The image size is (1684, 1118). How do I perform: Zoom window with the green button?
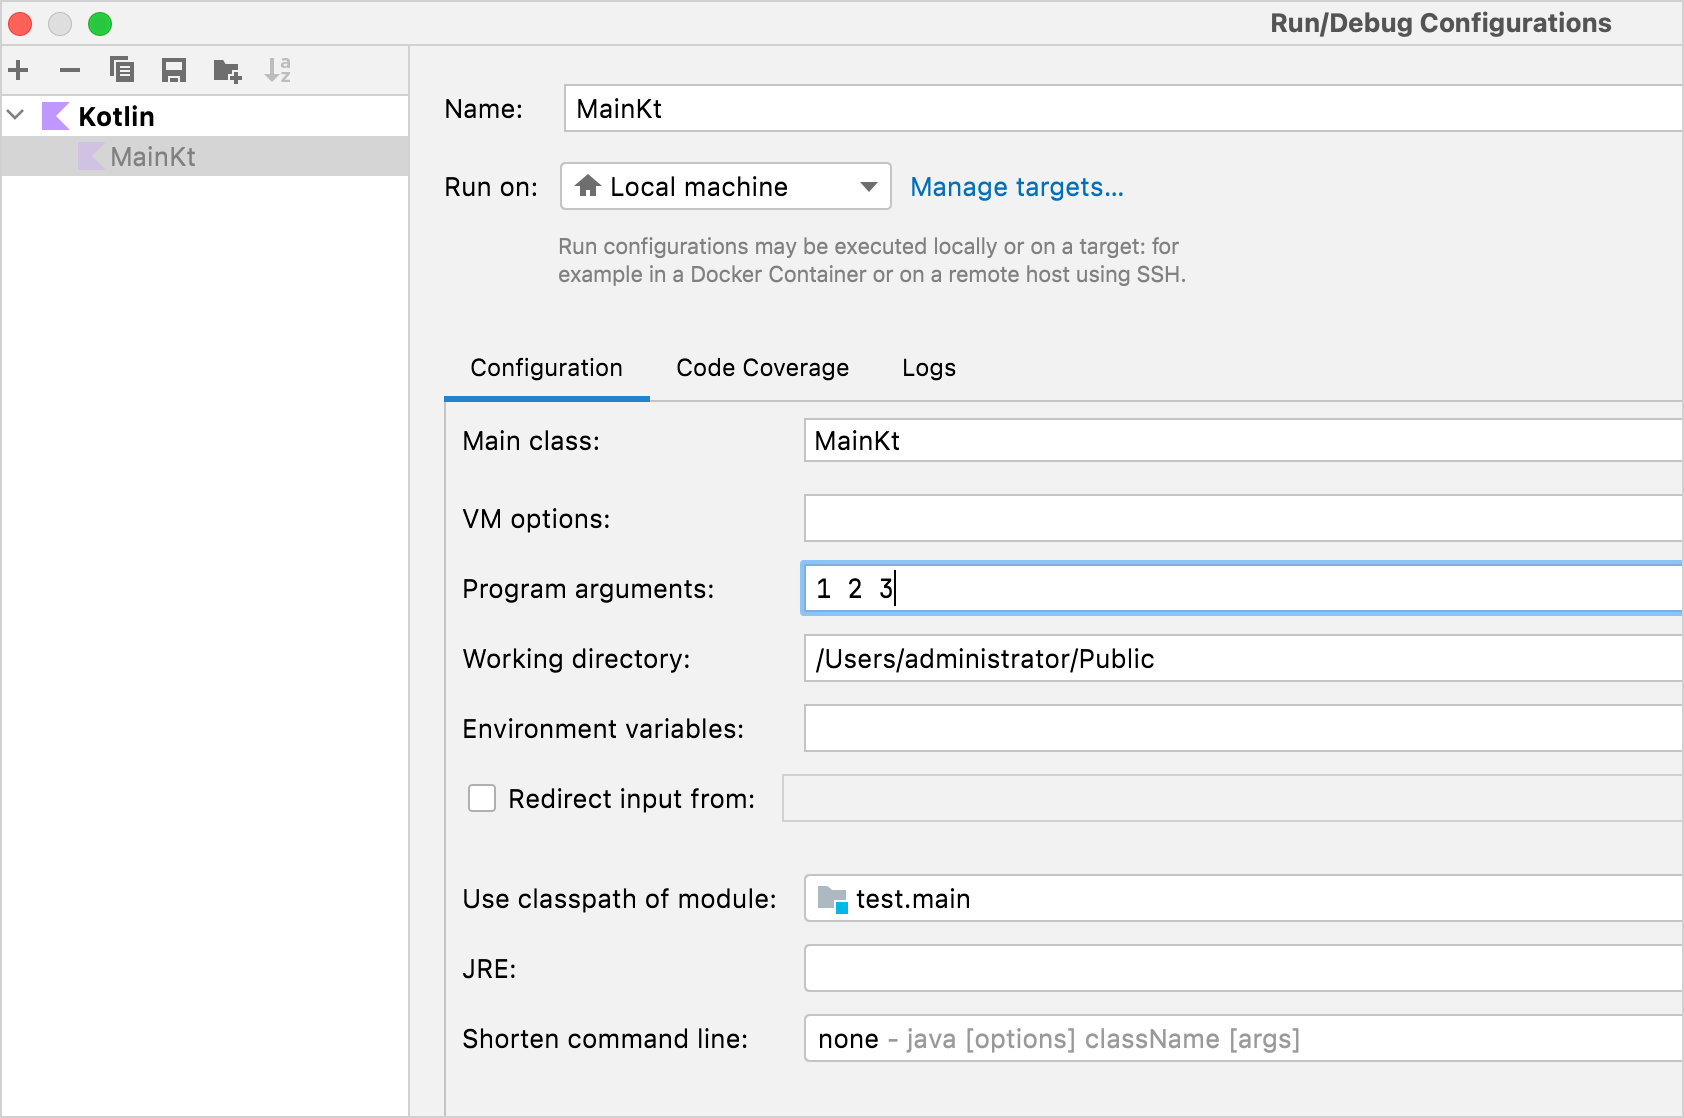[100, 23]
